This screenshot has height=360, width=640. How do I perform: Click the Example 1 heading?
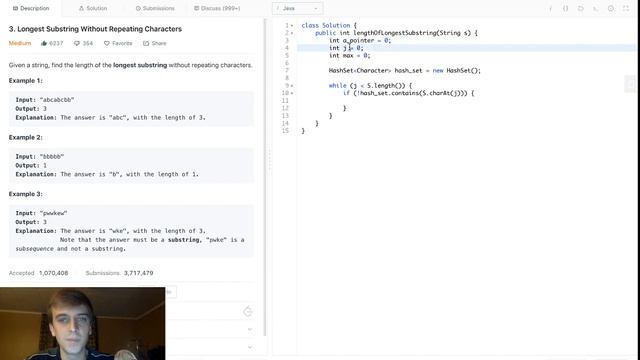(x=25, y=81)
